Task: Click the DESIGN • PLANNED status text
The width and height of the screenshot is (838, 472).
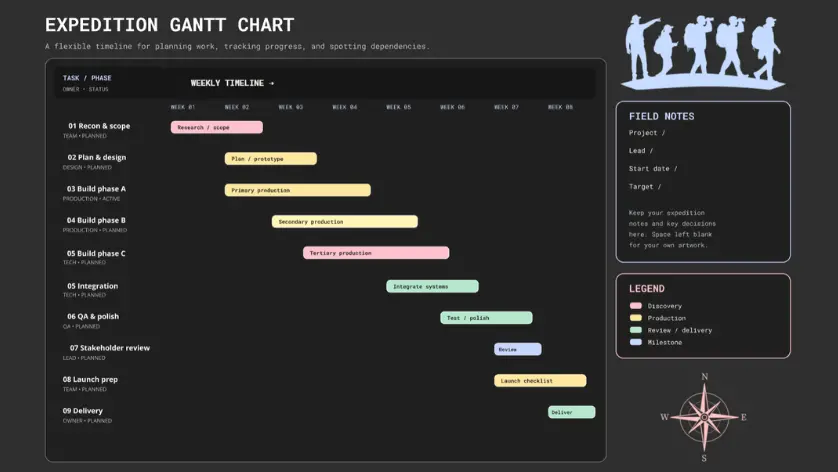Action: tap(87, 167)
